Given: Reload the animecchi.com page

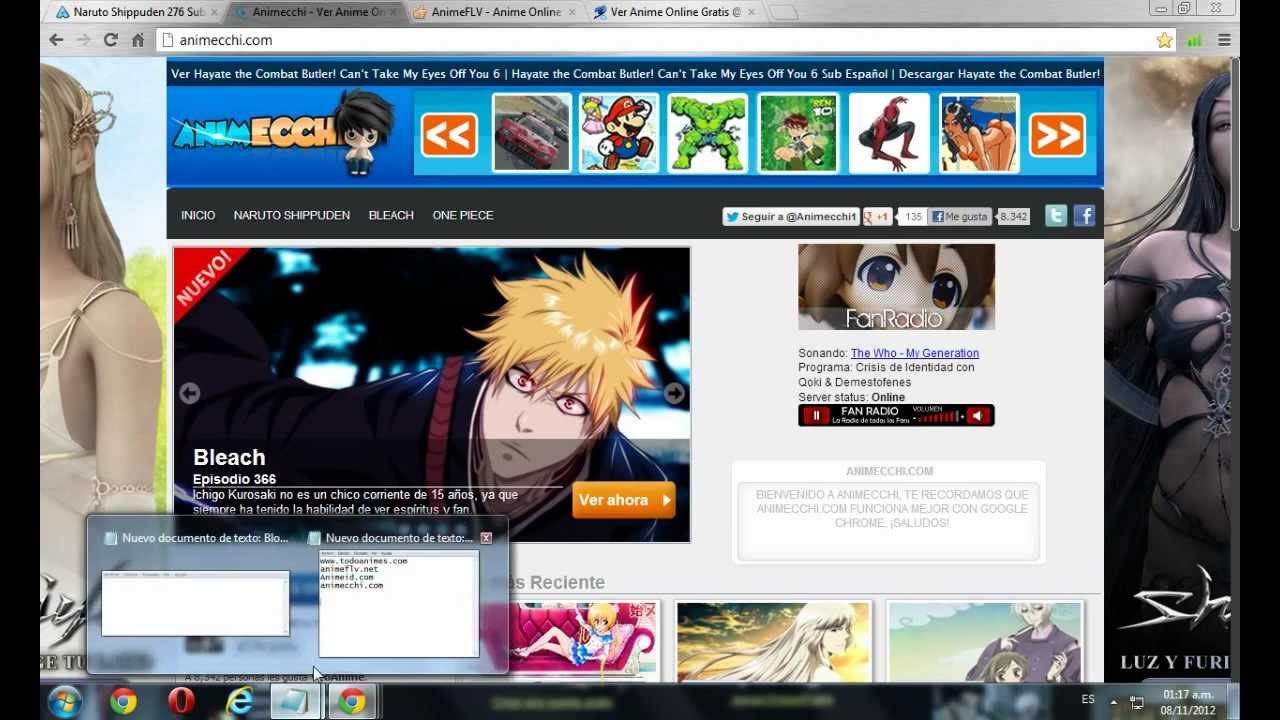Looking at the screenshot, I should click(x=111, y=40).
